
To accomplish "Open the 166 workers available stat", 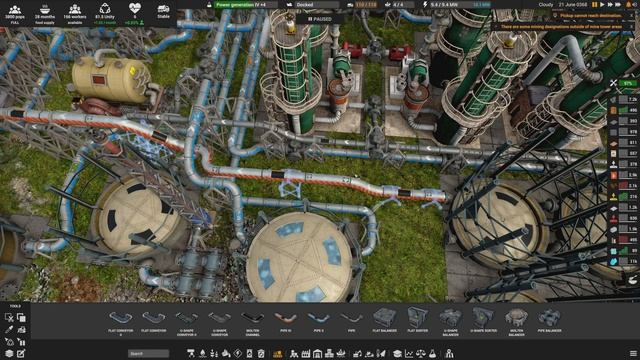I will click(x=75, y=13).
